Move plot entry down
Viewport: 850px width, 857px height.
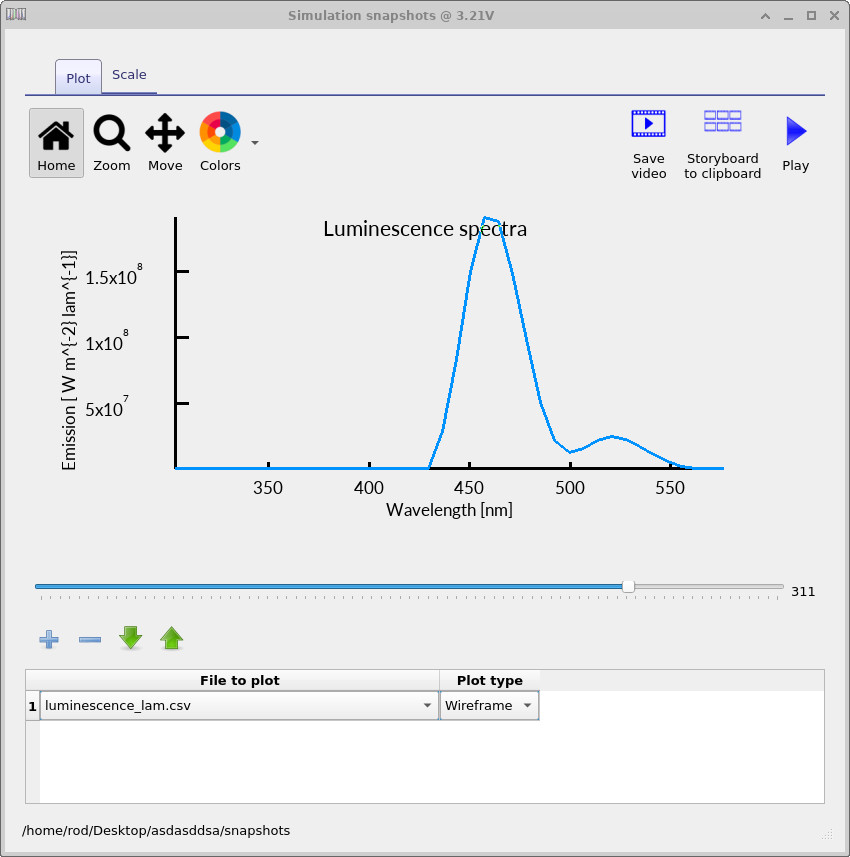click(x=130, y=638)
